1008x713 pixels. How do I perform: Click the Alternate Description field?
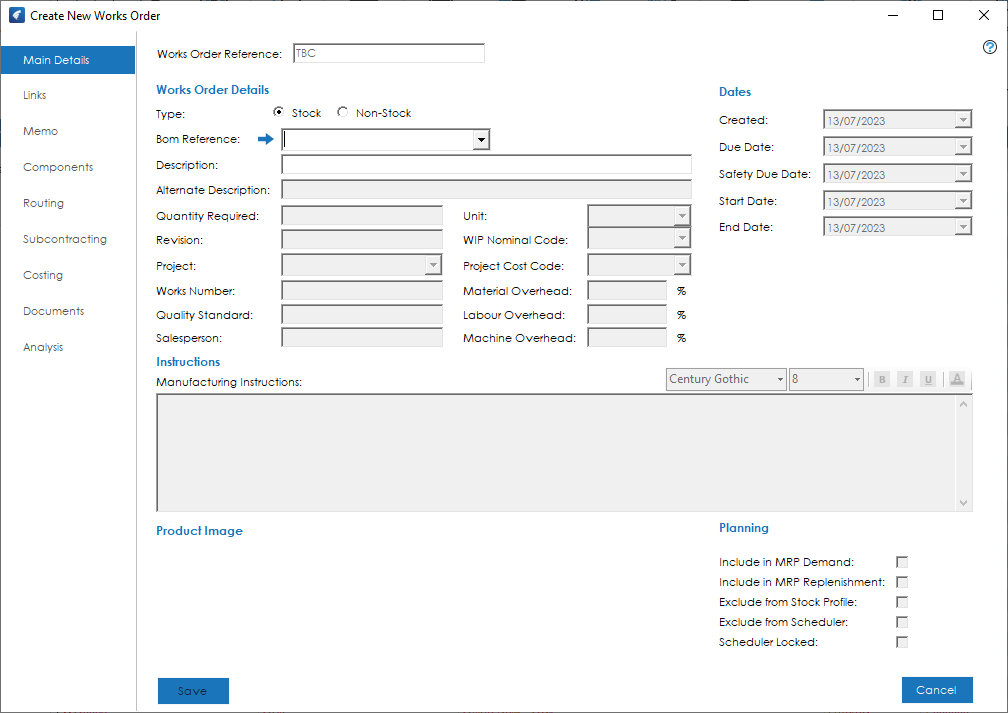(486, 190)
